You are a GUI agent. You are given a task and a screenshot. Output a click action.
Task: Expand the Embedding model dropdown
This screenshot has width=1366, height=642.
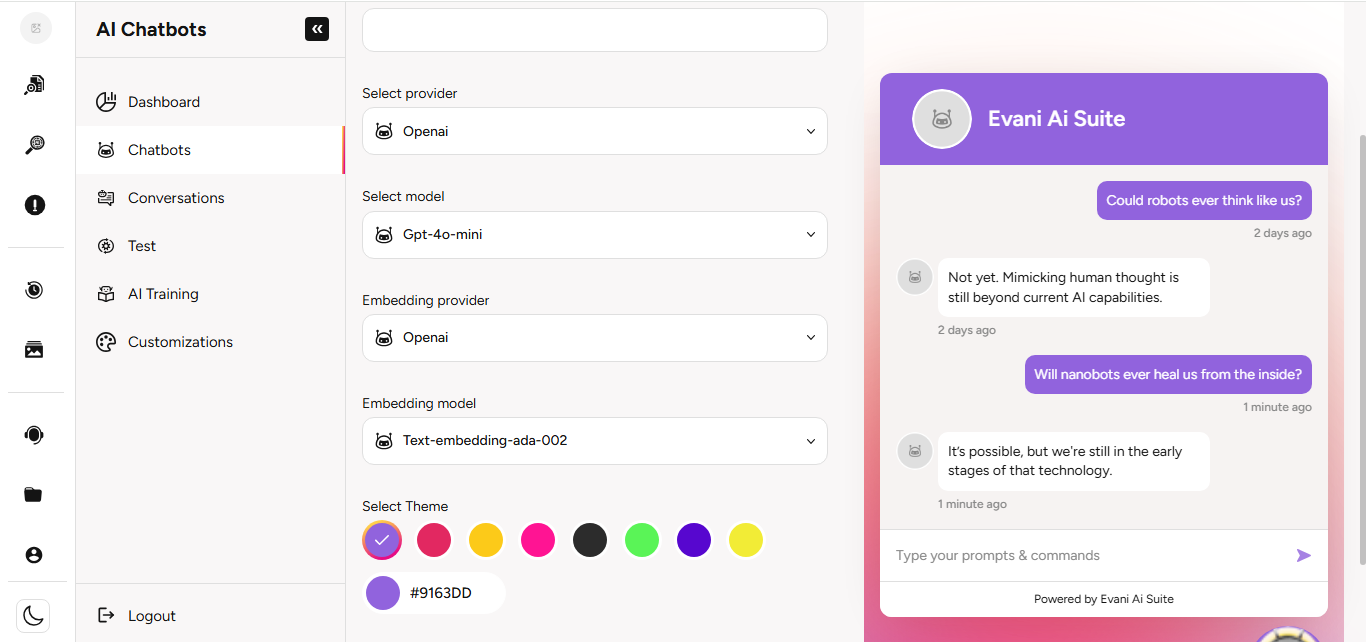[594, 441]
